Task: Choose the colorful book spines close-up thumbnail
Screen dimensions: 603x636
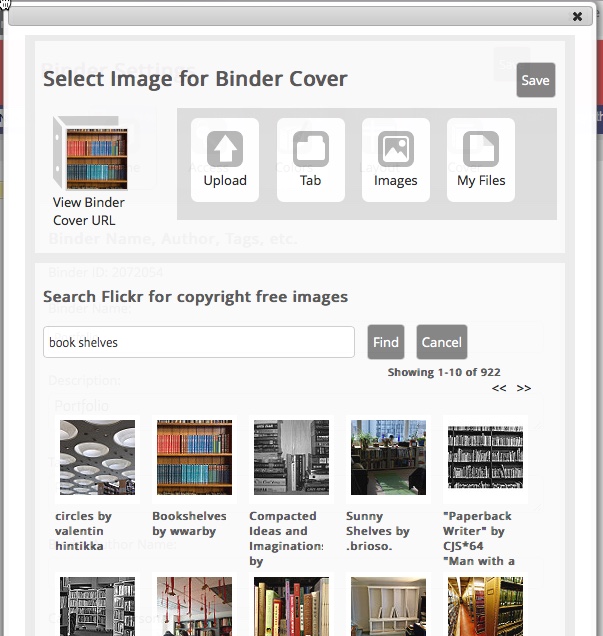Action: (291, 606)
